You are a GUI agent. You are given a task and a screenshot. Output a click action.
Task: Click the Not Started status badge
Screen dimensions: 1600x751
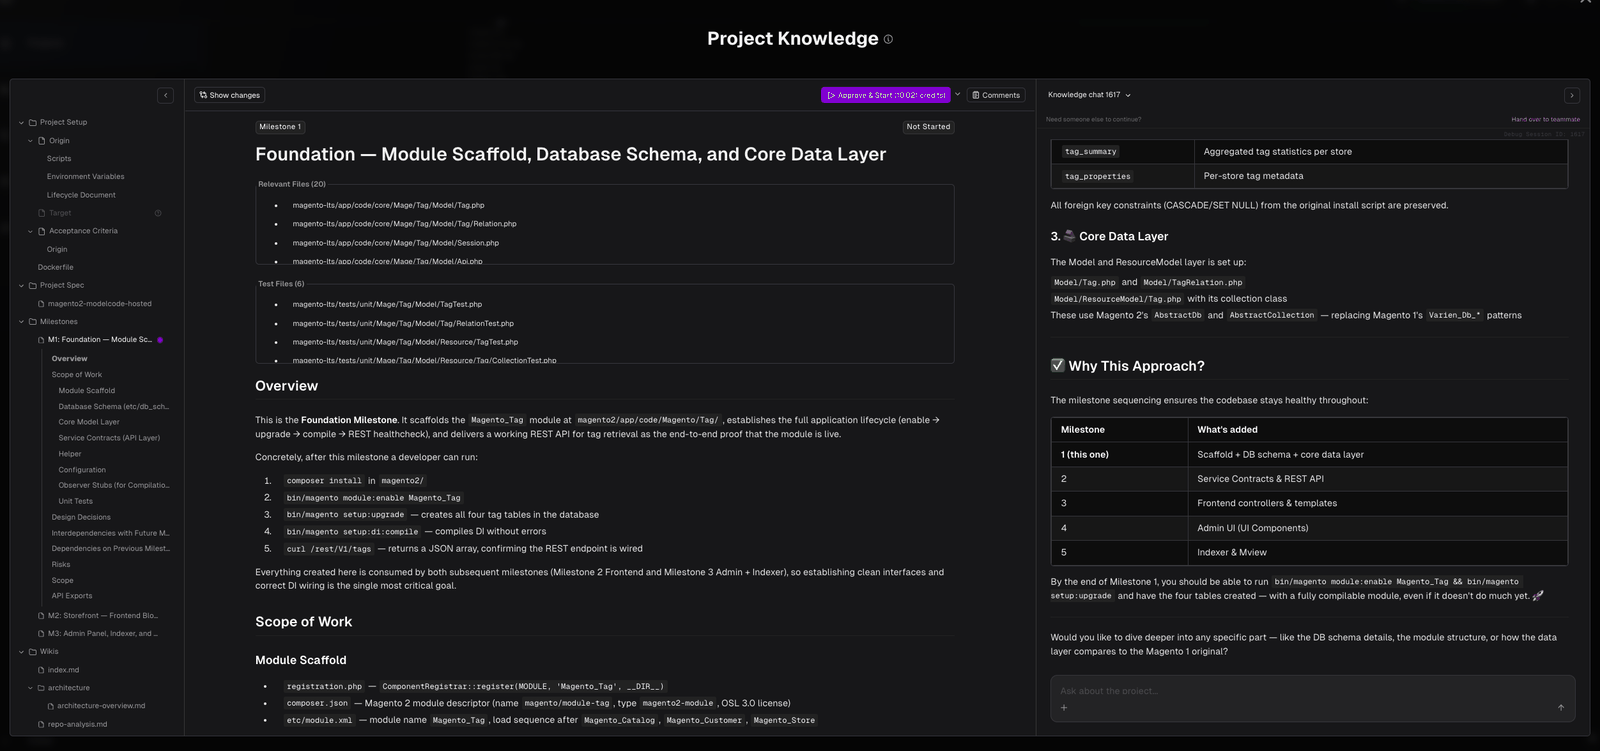click(x=928, y=127)
